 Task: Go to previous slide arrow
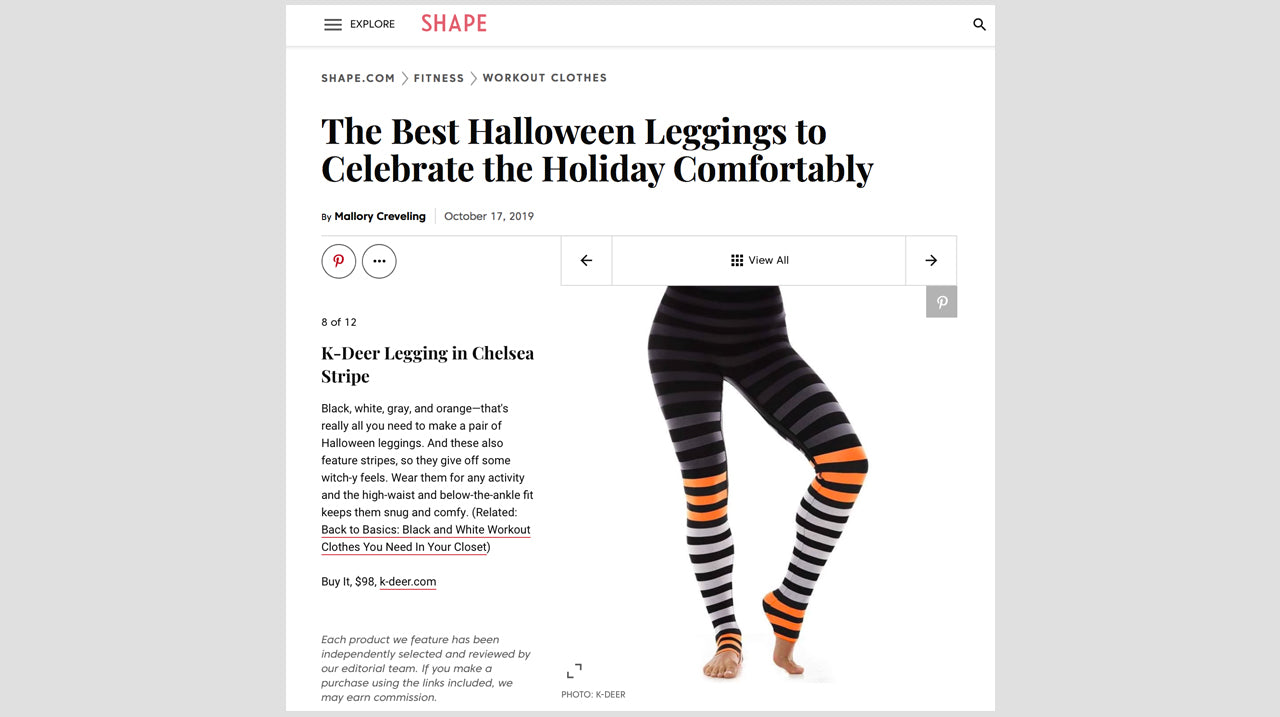(x=586, y=260)
